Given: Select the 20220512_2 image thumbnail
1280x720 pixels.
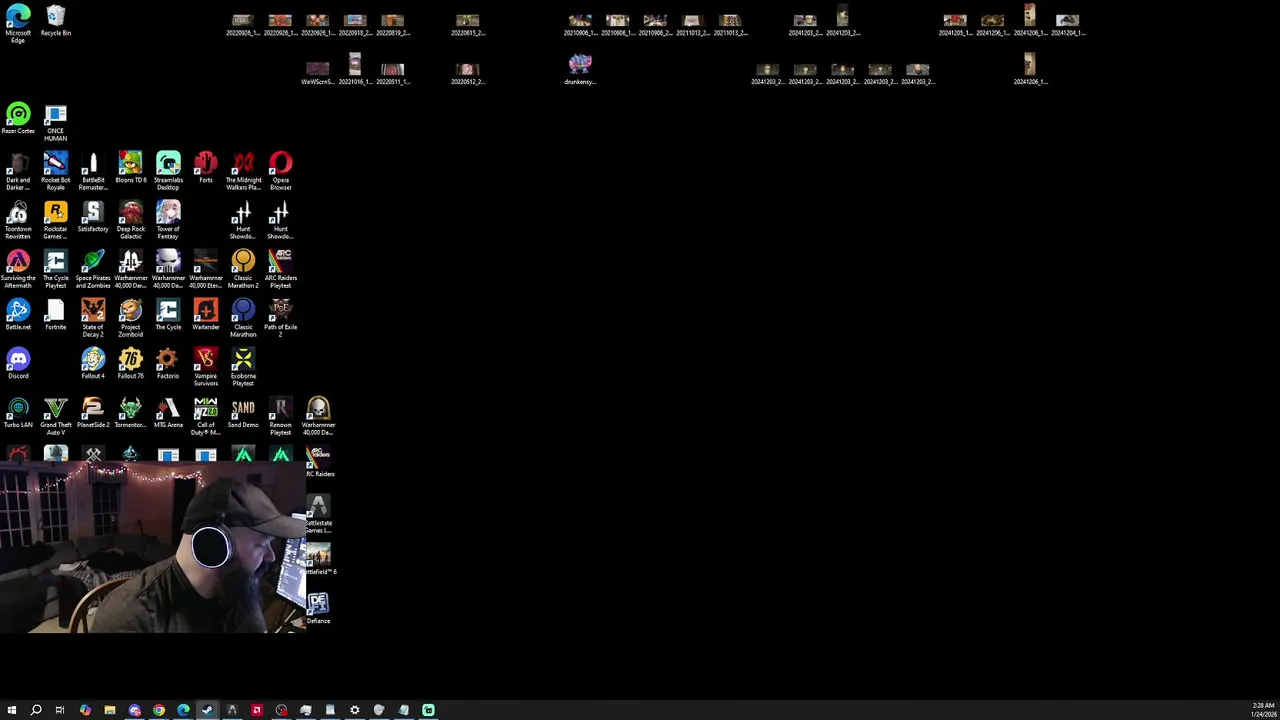Looking at the screenshot, I should (x=468, y=73).
